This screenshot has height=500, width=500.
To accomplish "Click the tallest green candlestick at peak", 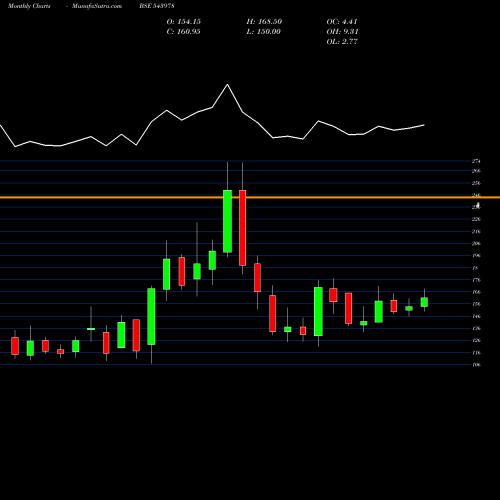I will coord(227,221).
